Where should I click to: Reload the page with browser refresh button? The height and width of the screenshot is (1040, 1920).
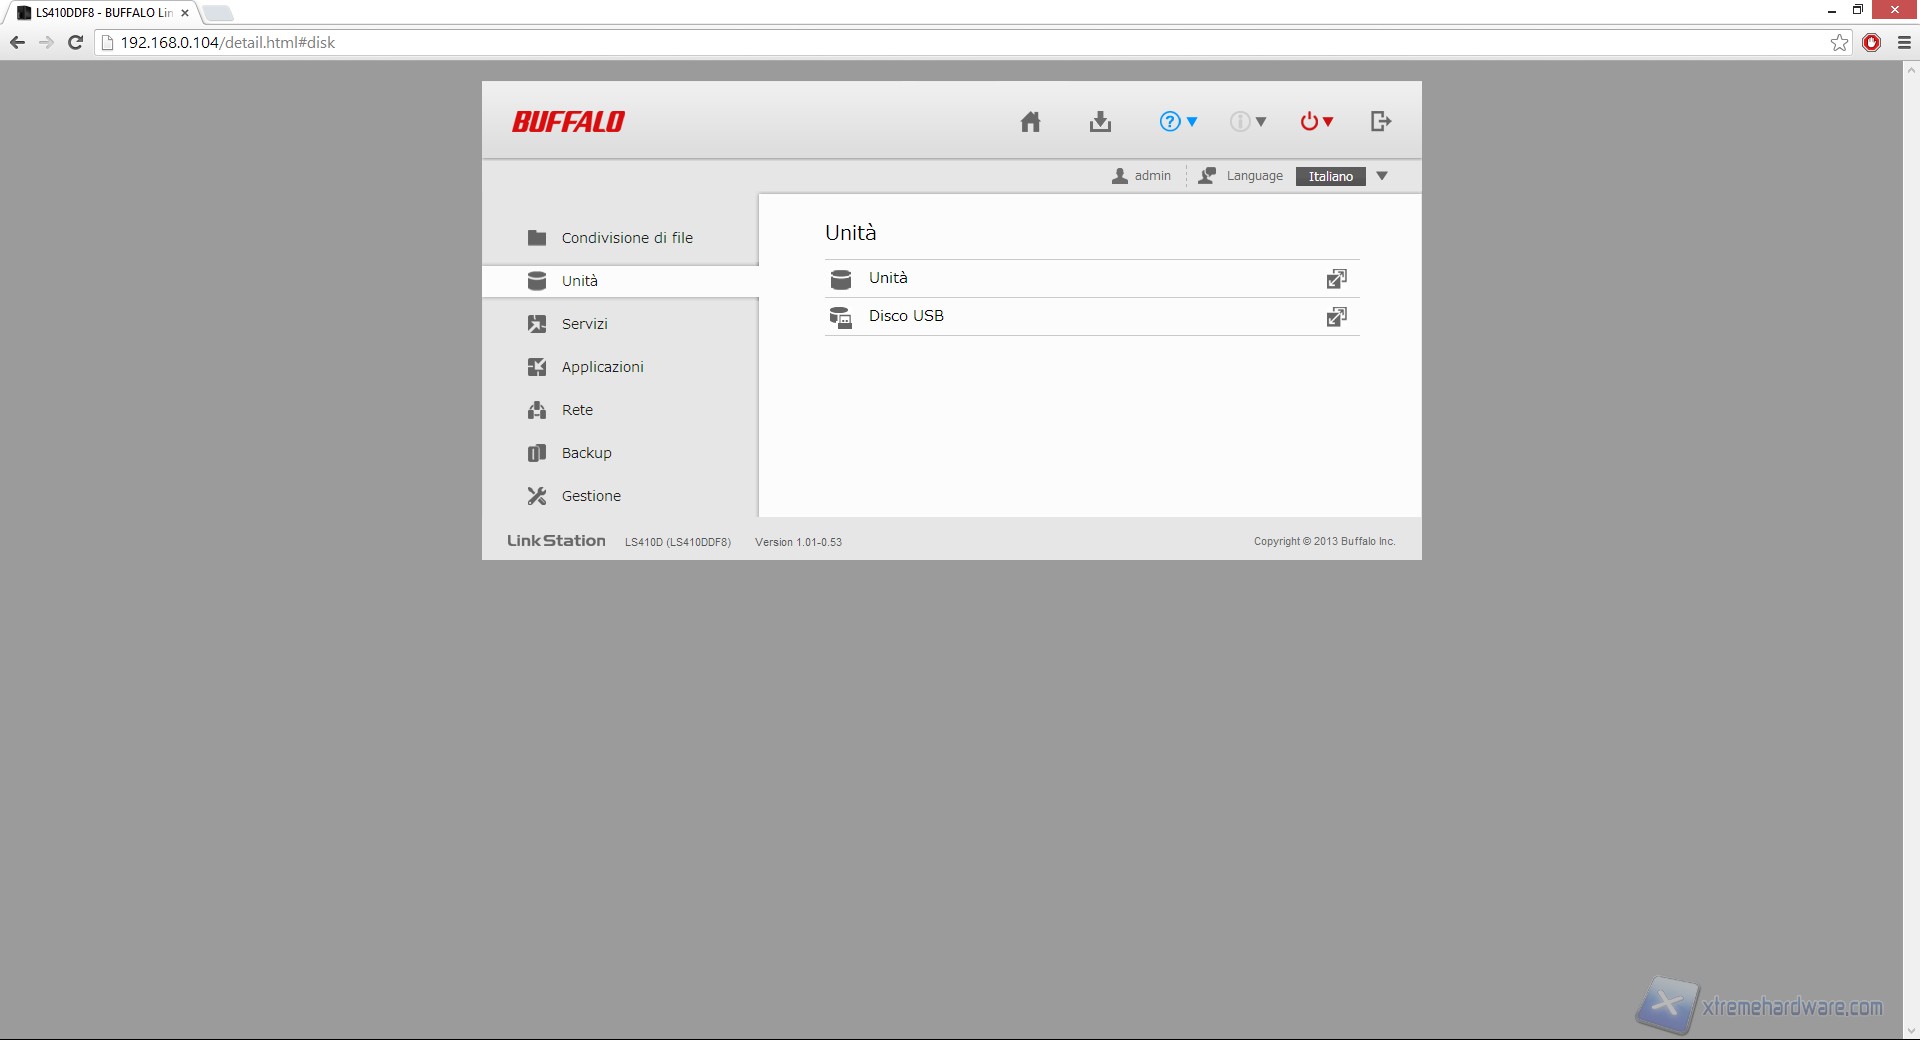(x=75, y=42)
